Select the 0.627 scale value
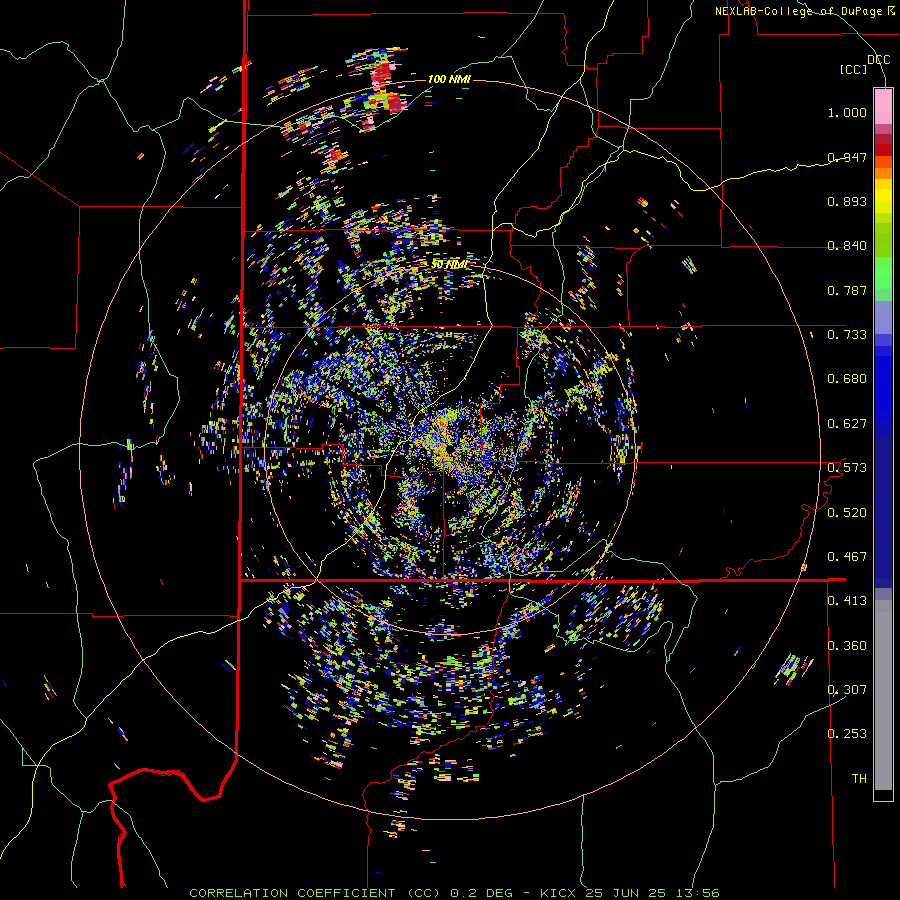Screen dimensions: 900x900 point(847,423)
